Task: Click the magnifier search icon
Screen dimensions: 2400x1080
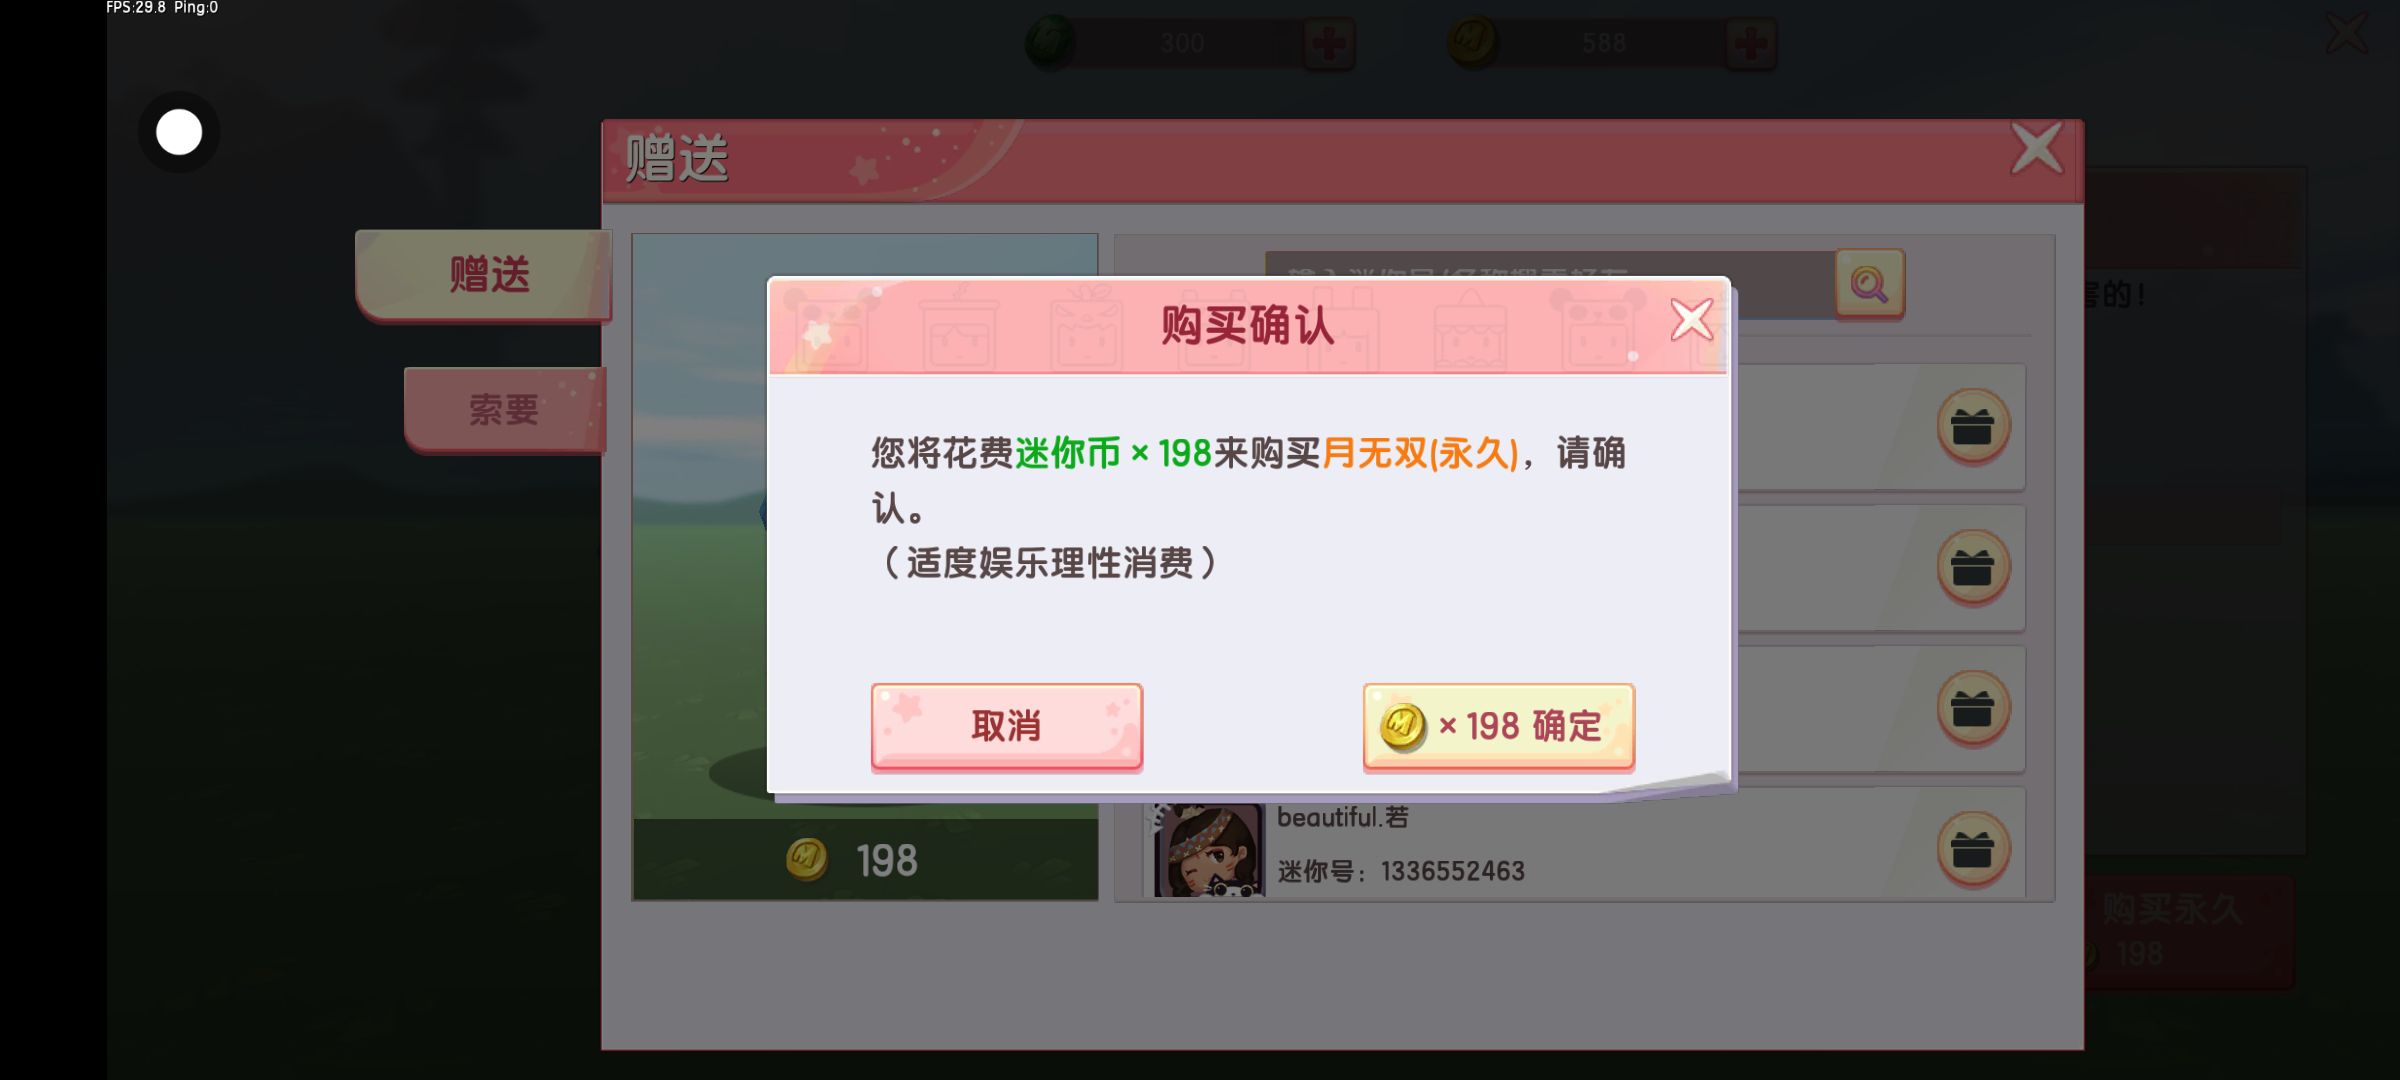Action: pyautogui.click(x=1869, y=284)
